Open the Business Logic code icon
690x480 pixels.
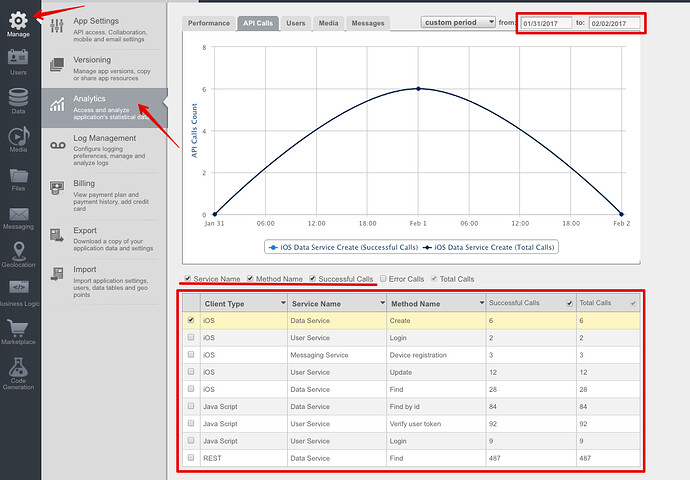[x=19, y=287]
